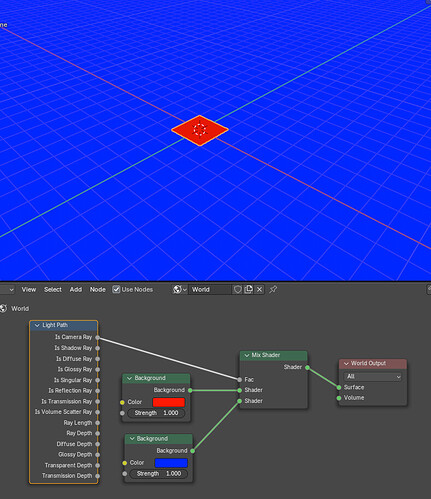Click the Is Volume Scatter Ray output socket

98,412
